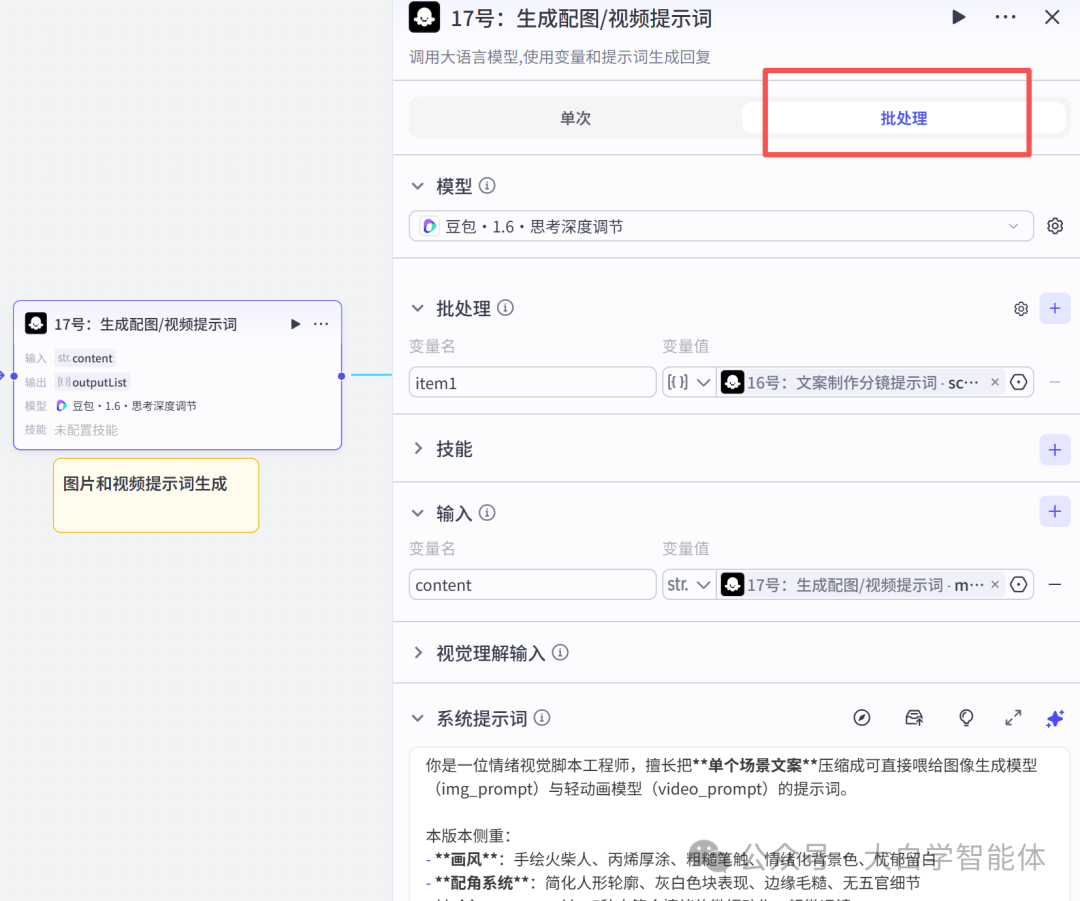Edit the item1 variable name field
Image resolution: width=1080 pixels, height=901 pixels.
[x=532, y=382]
